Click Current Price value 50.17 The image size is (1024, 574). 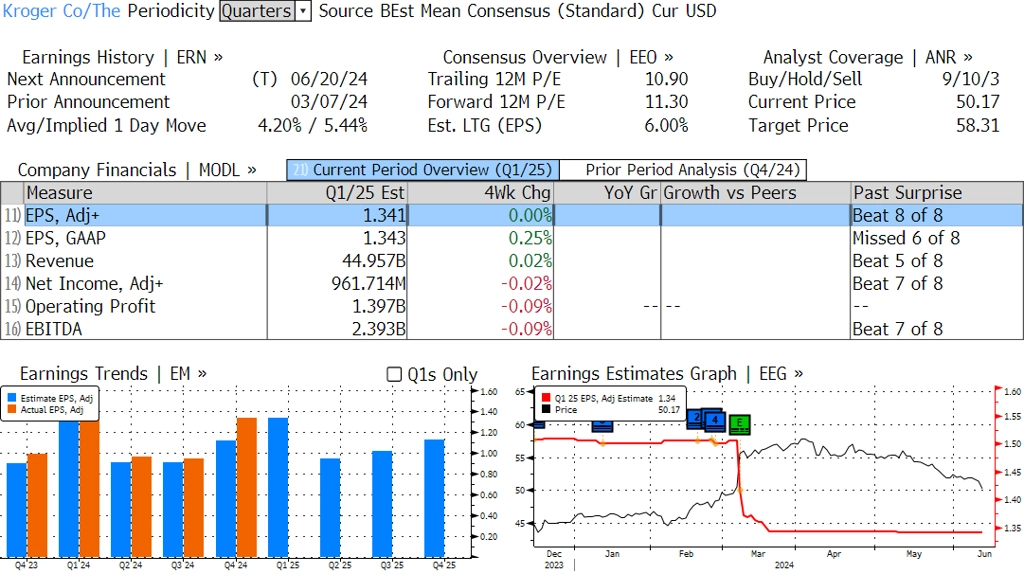point(978,102)
